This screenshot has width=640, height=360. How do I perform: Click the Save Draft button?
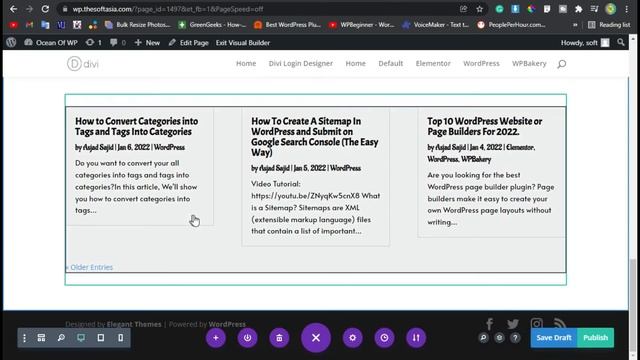click(x=554, y=338)
